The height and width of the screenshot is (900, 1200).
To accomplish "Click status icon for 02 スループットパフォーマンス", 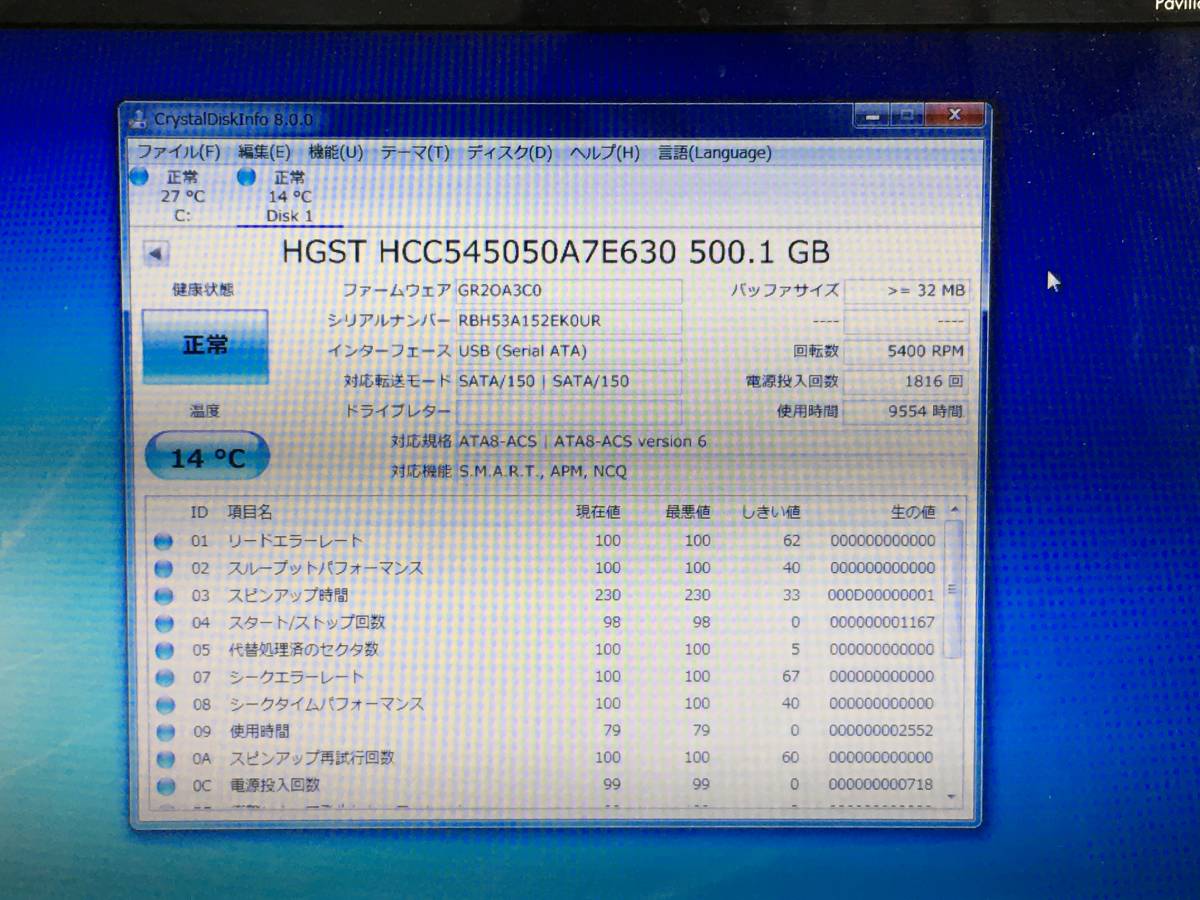I will [x=163, y=569].
